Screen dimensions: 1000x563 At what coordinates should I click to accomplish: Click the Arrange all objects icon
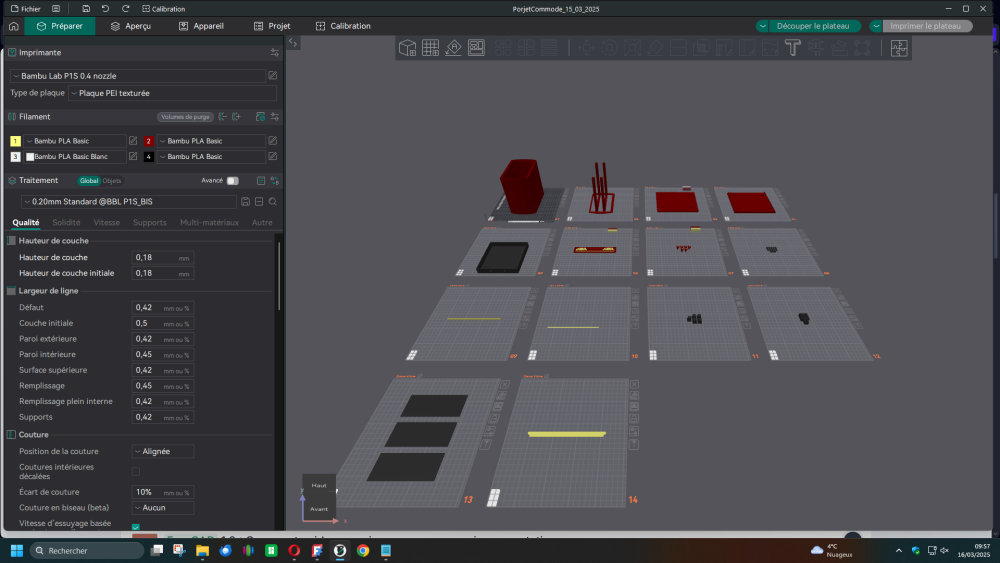pos(476,48)
